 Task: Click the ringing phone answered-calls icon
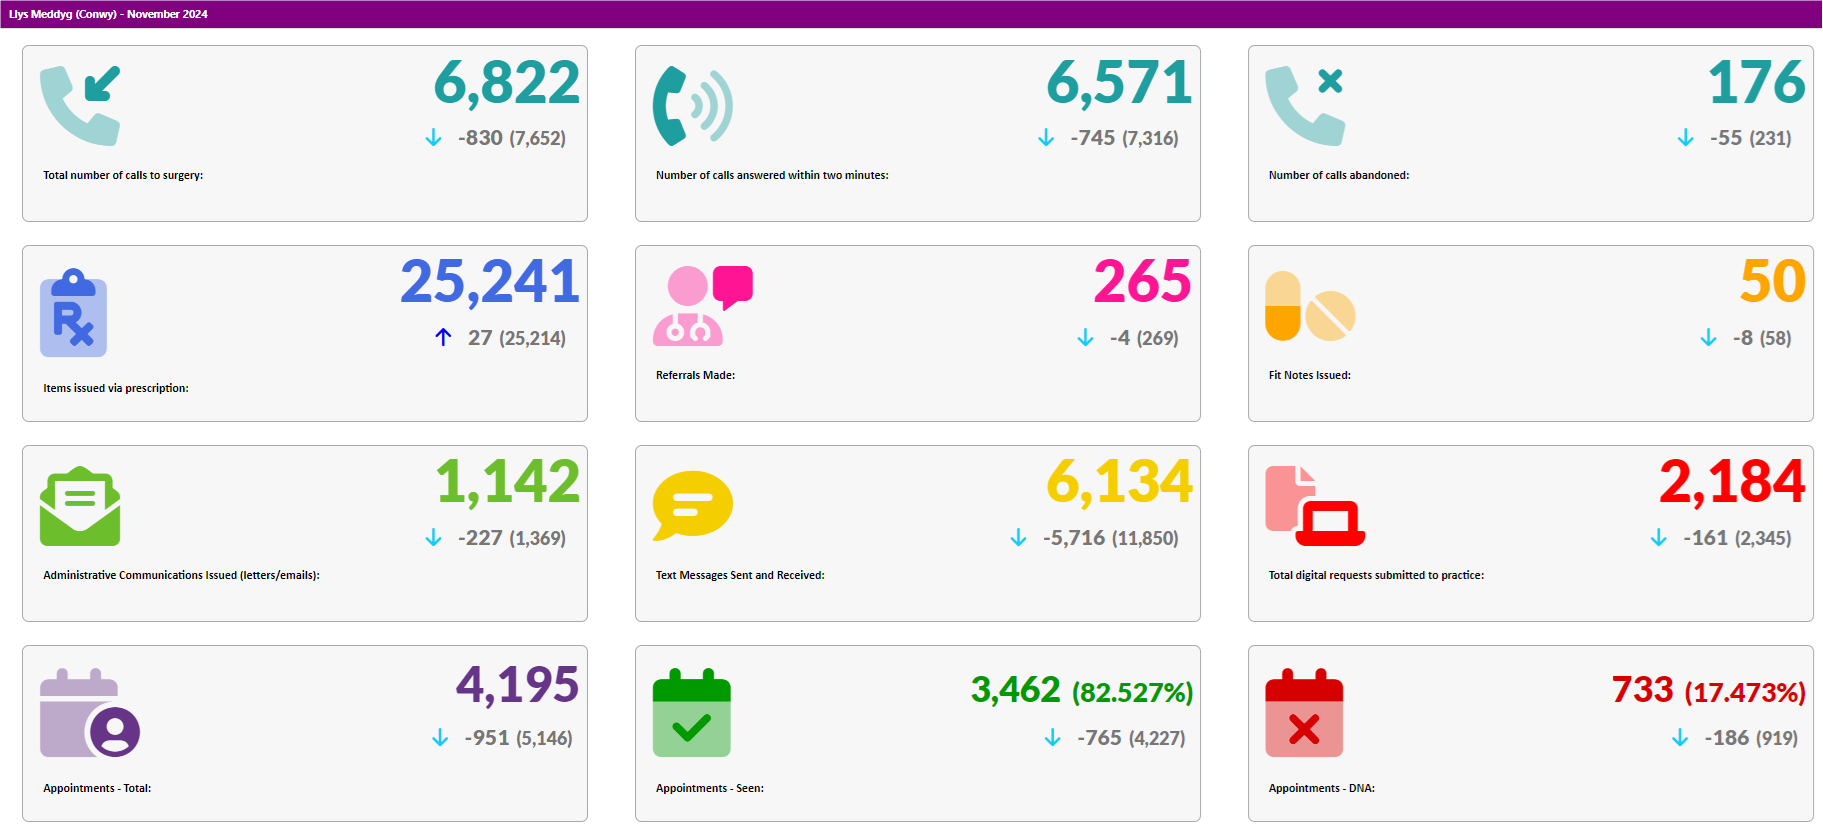[x=693, y=106]
